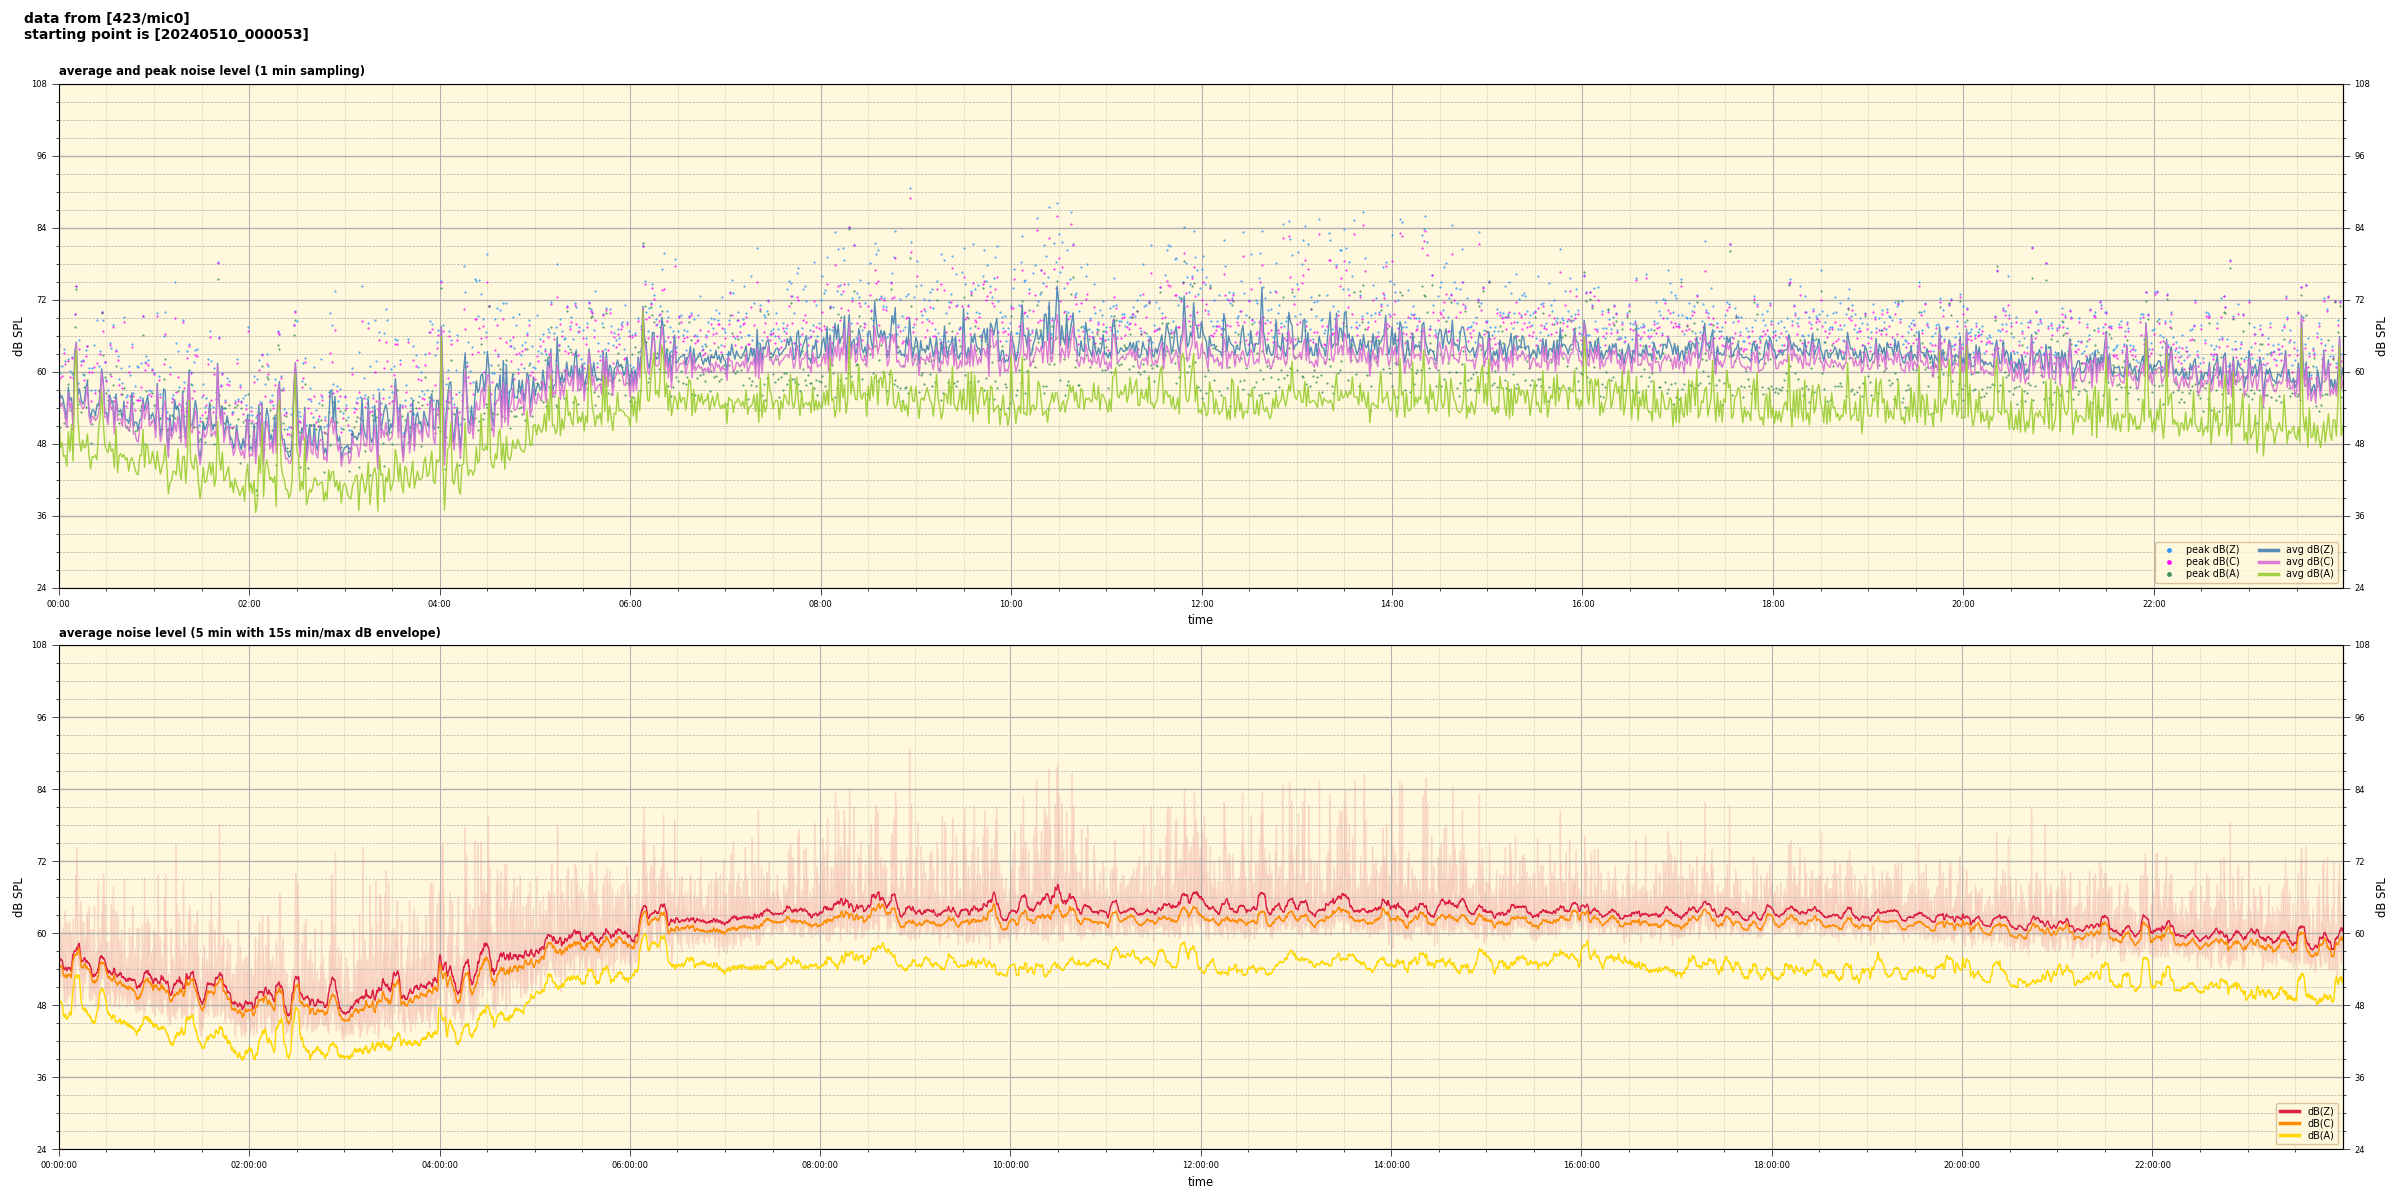Click the peak dB(C) magenta legend dot
Viewport: 2400px width, 1200px height.
(x=2169, y=562)
